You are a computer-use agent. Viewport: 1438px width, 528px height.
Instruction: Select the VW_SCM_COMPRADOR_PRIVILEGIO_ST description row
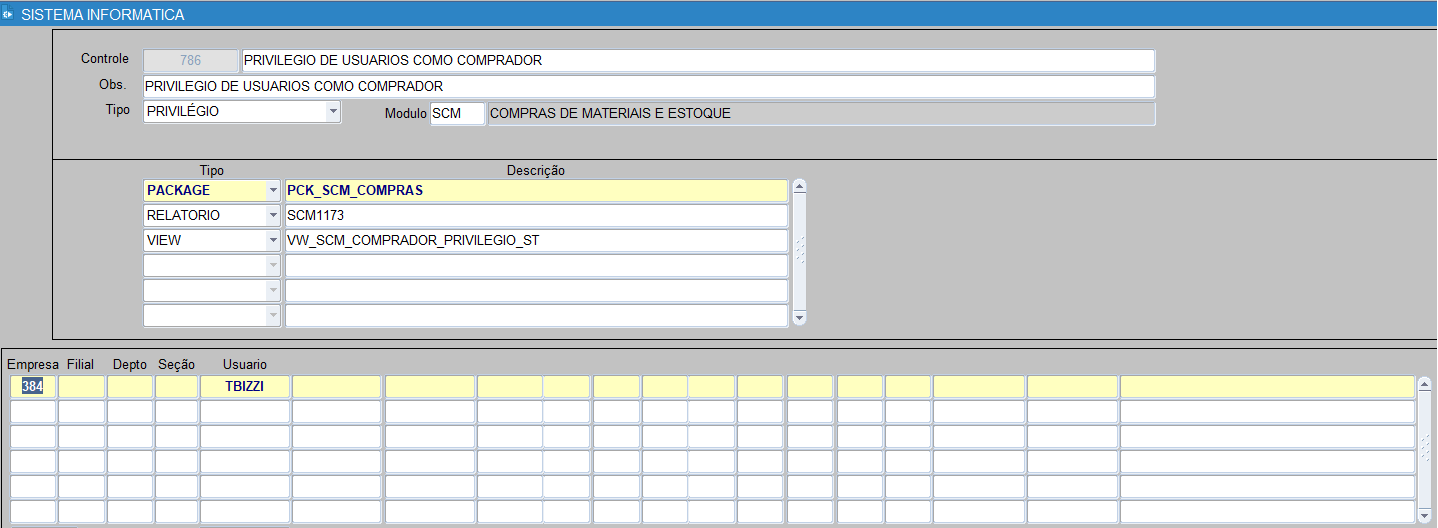(536, 241)
